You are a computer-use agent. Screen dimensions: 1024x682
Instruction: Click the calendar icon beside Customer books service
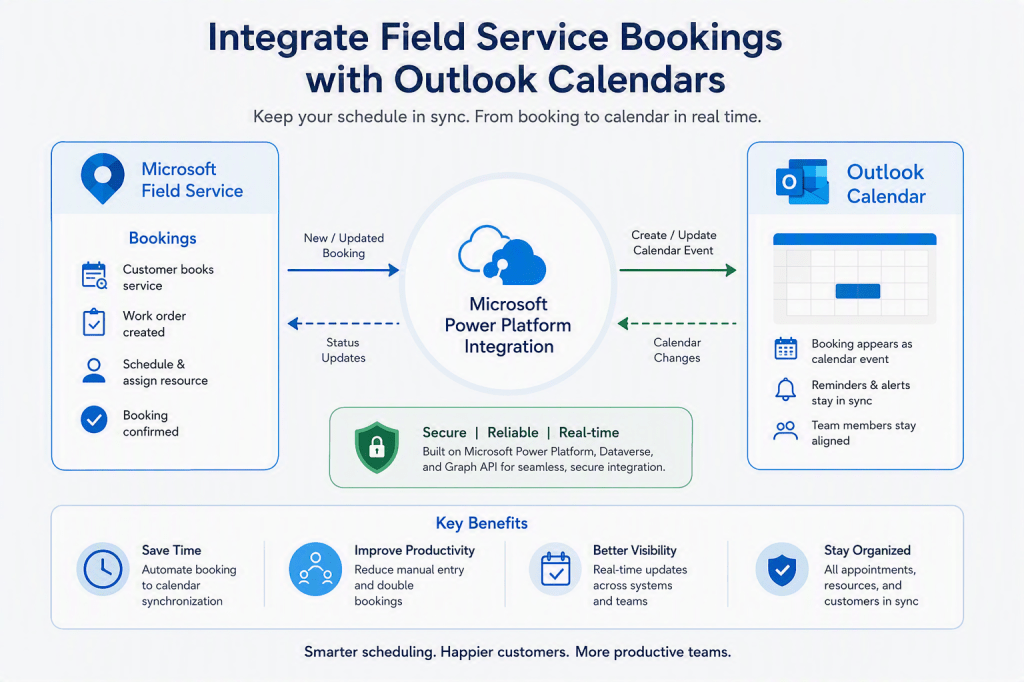point(94,276)
